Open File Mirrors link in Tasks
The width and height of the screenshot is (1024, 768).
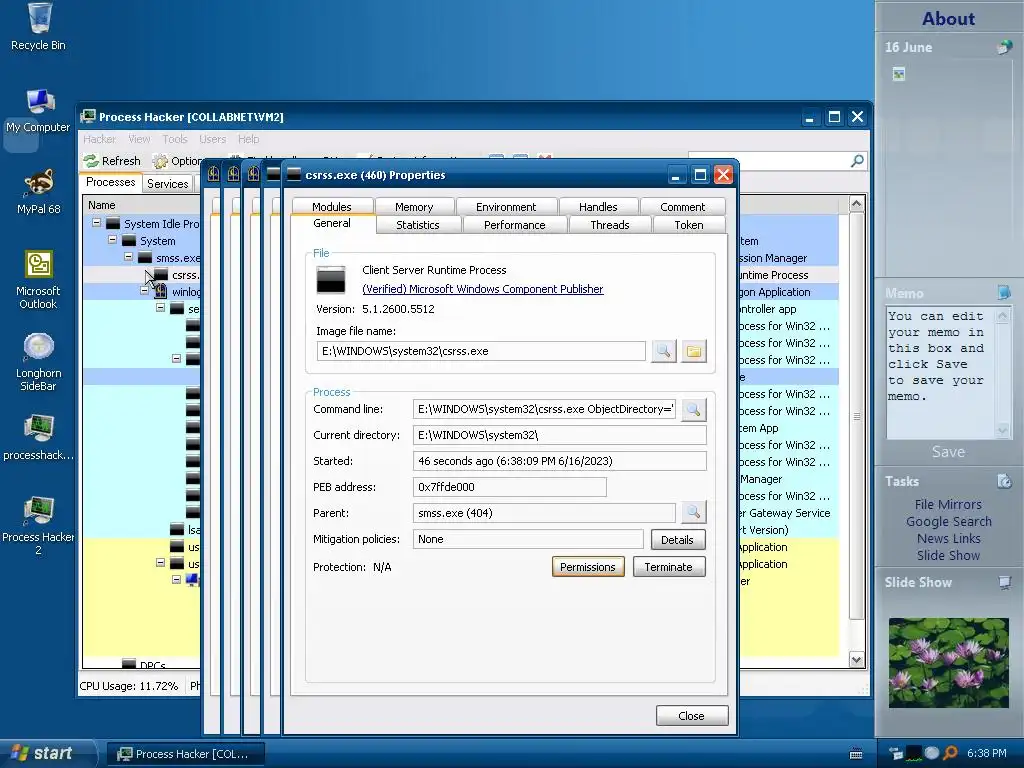coord(948,504)
